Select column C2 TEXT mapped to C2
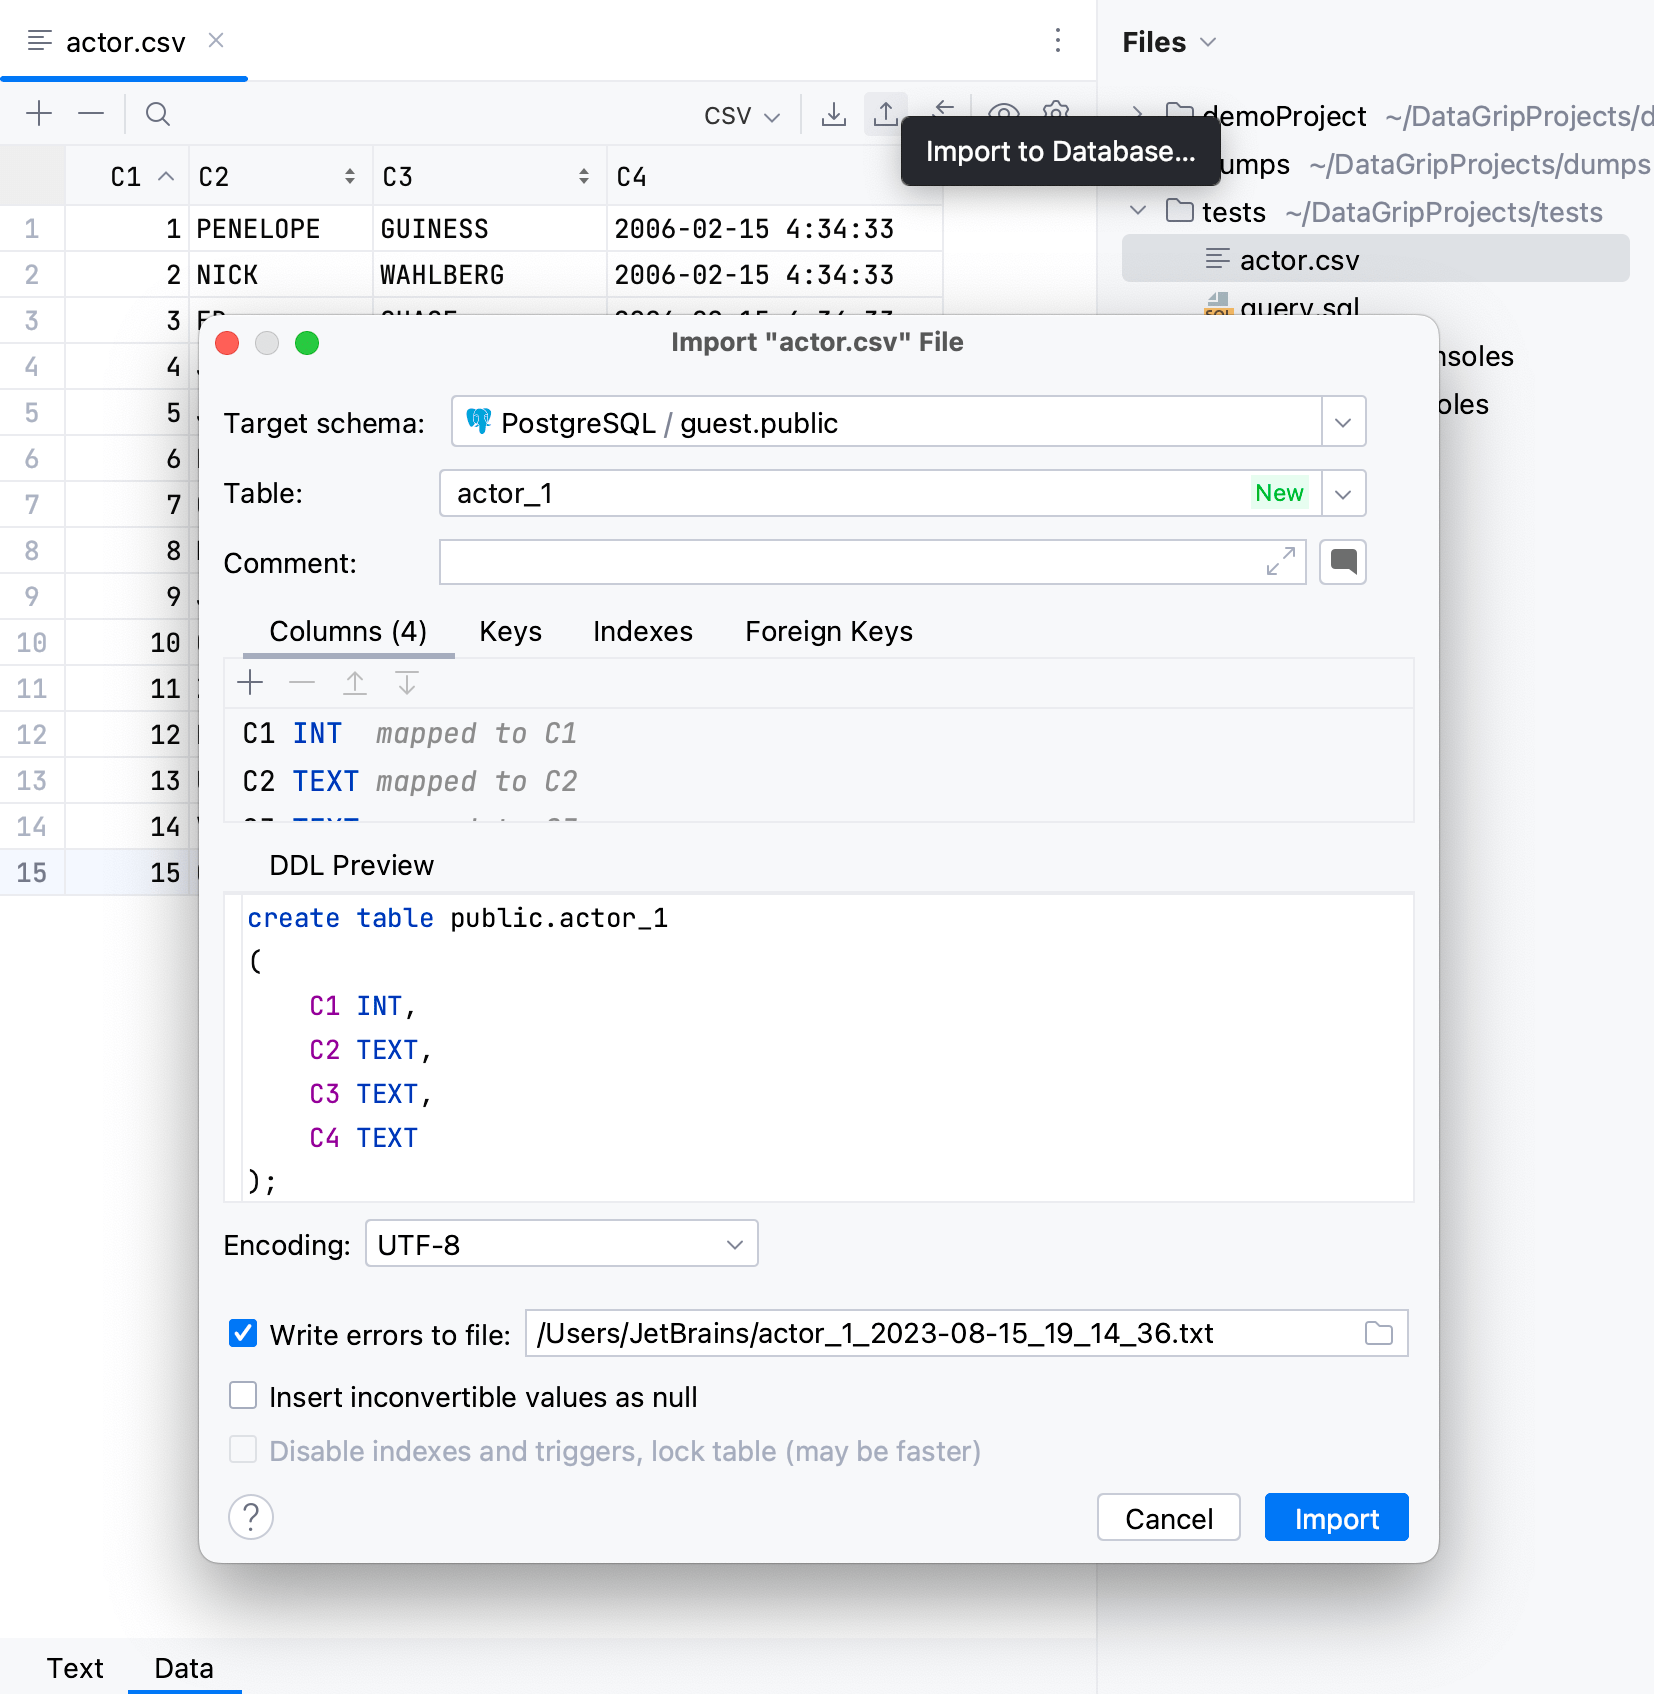The width and height of the screenshot is (1654, 1694). point(818,781)
